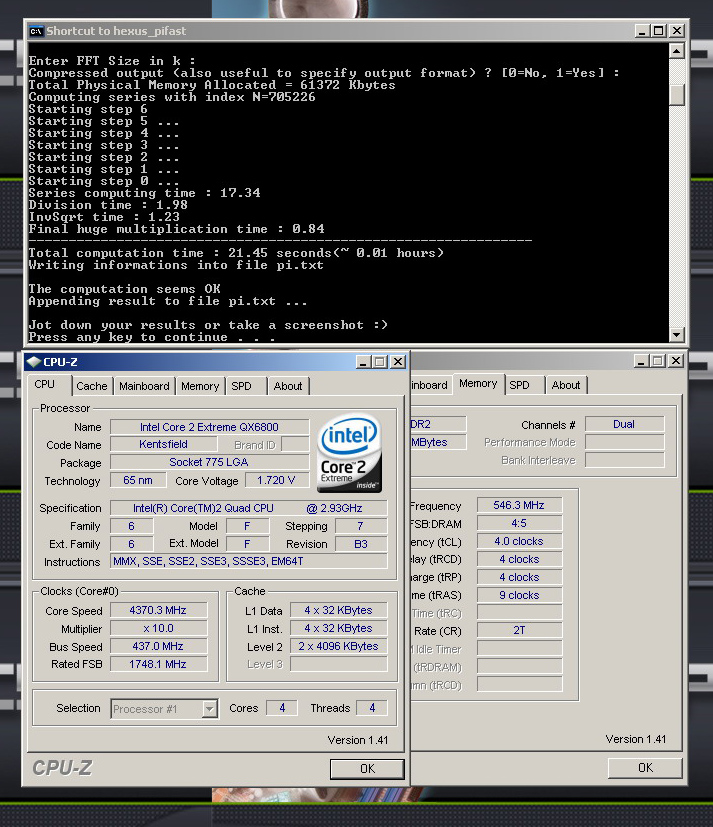The image size is (713, 827).
Task: Click console line 'Total computation time : 21.45 seconds'
Action: [x=236, y=253]
